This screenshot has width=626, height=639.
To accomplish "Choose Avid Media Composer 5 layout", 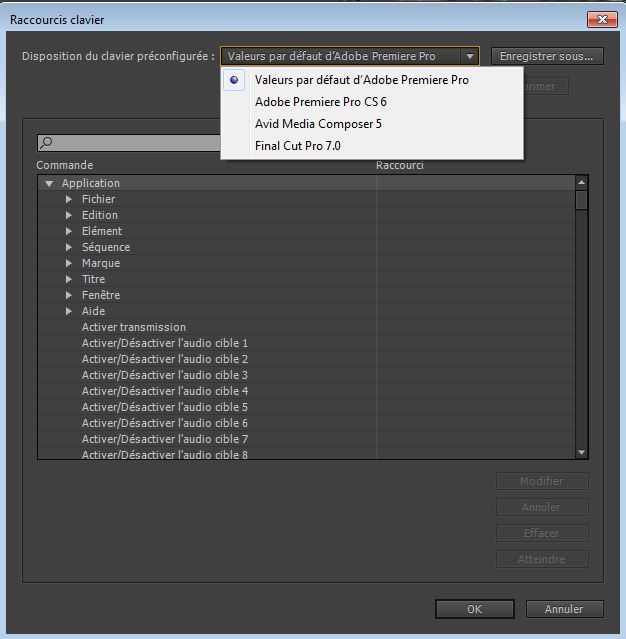I will 318,124.
